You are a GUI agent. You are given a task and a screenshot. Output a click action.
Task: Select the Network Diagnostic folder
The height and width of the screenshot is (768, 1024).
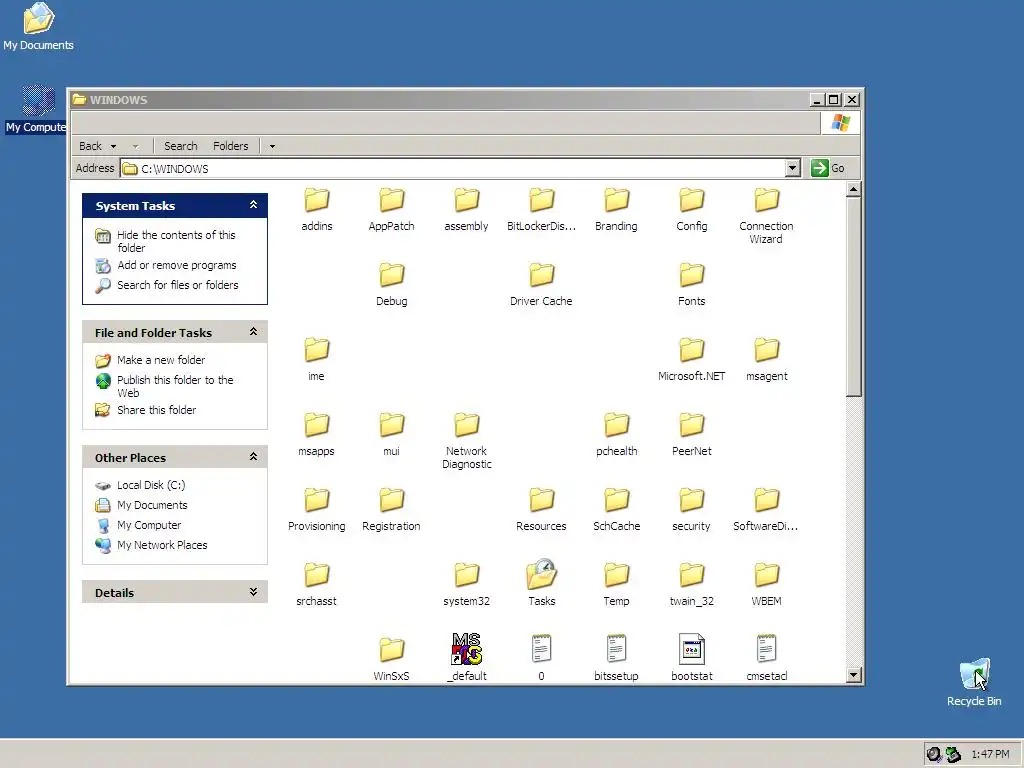[x=466, y=441]
